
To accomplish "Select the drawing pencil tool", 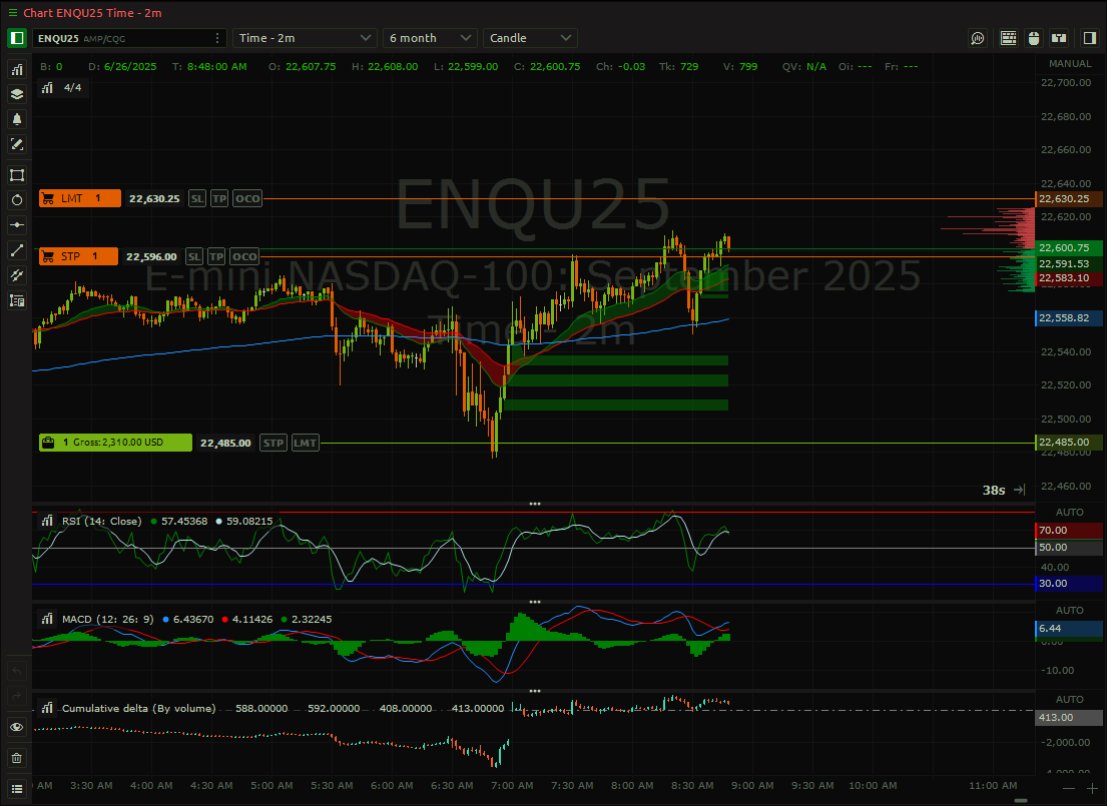I will click(17, 144).
